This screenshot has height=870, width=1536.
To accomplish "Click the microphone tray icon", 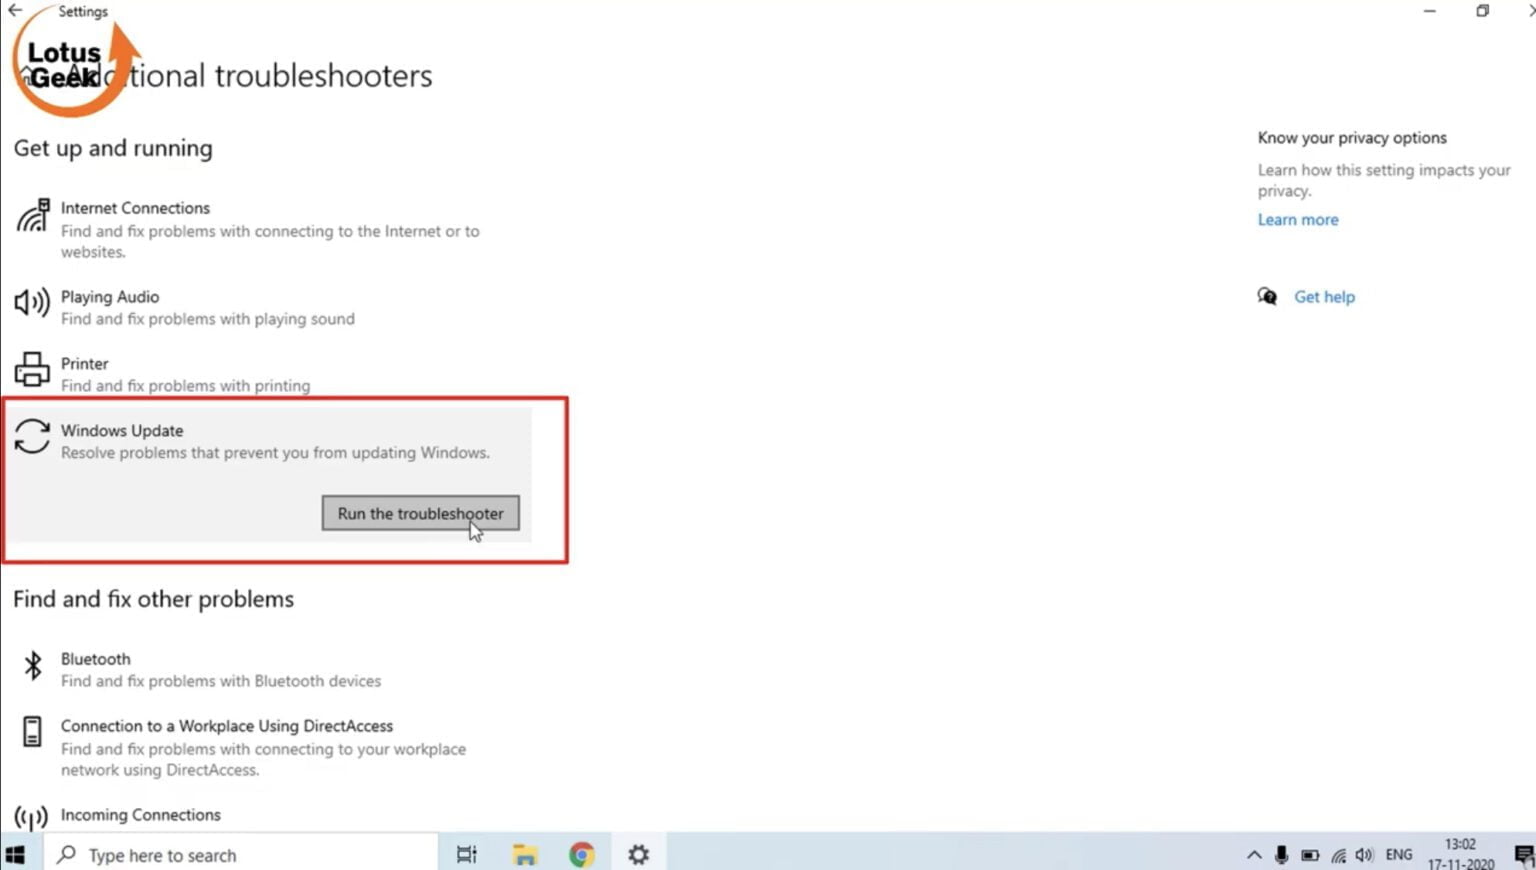I will click(x=1281, y=855).
